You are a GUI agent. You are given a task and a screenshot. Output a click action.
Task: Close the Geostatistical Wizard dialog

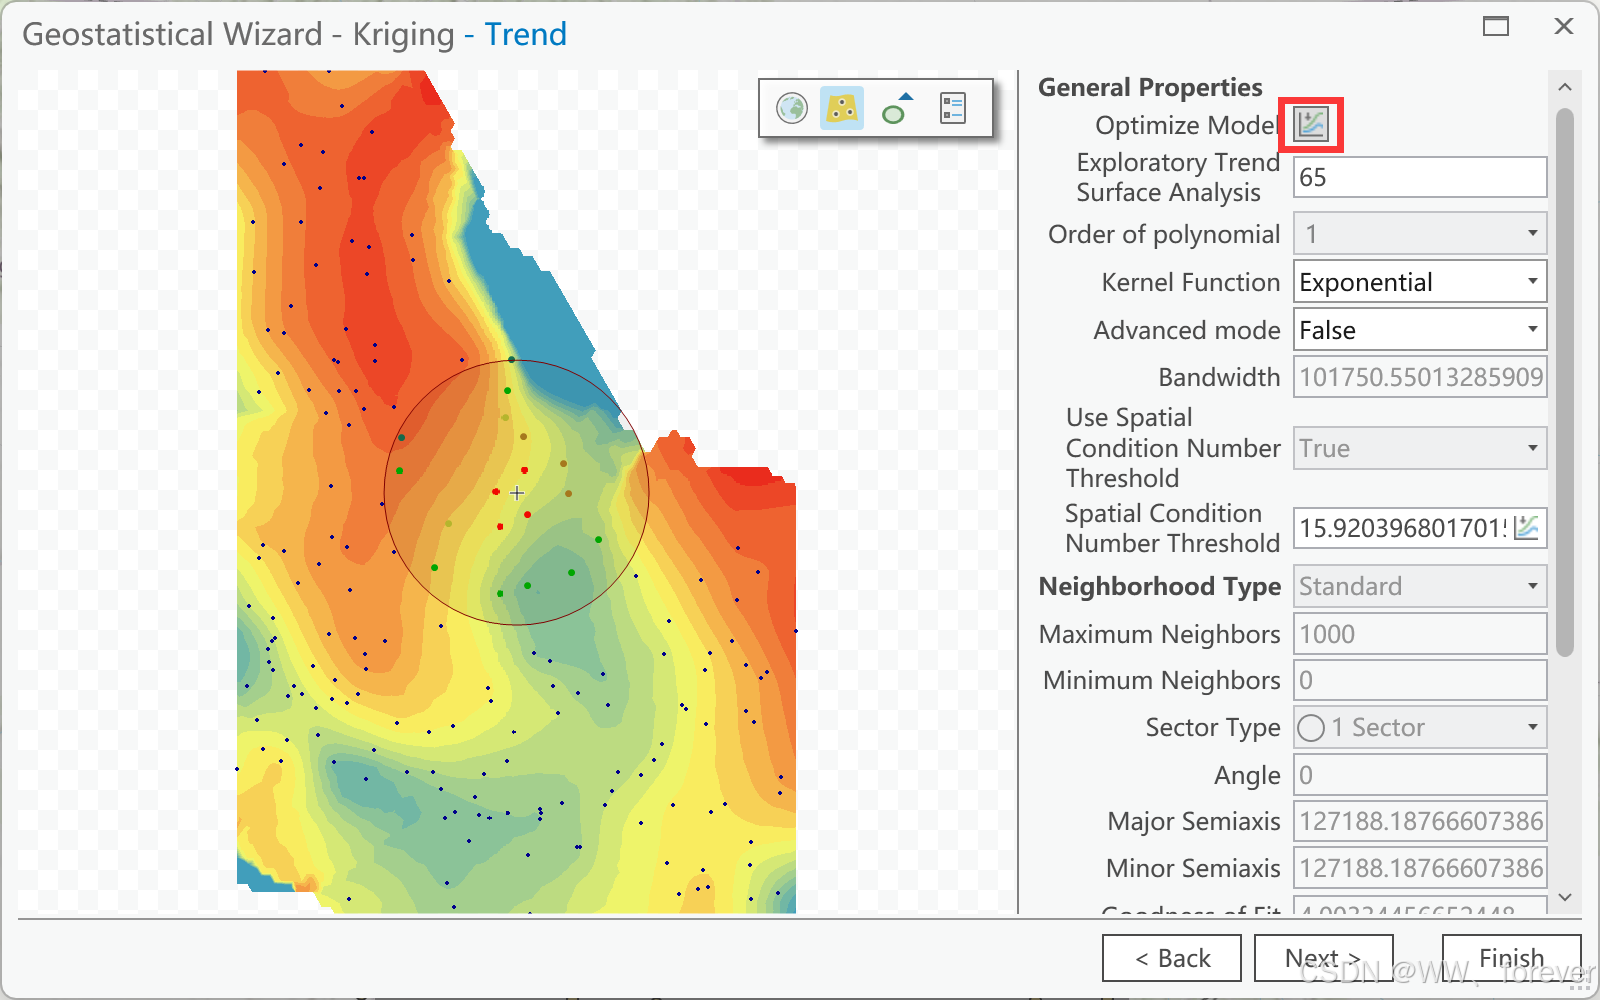[1564, 26]
